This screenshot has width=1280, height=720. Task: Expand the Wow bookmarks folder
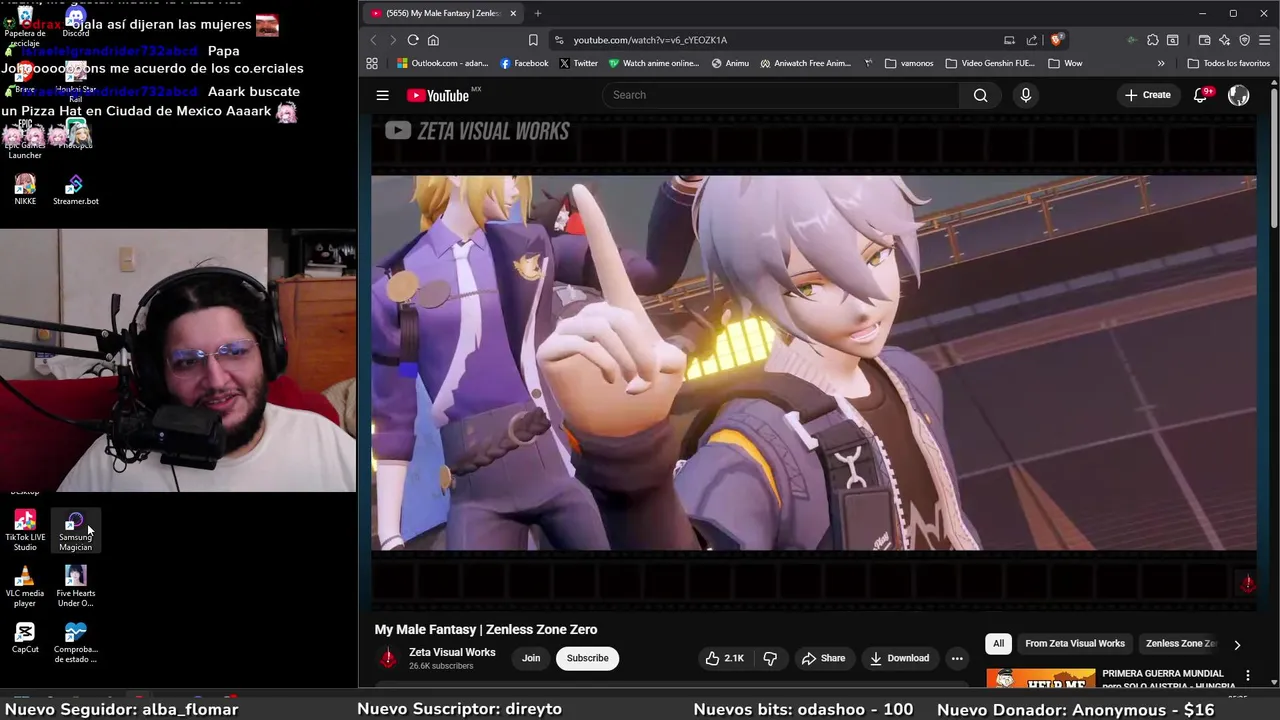[1065, 63]
